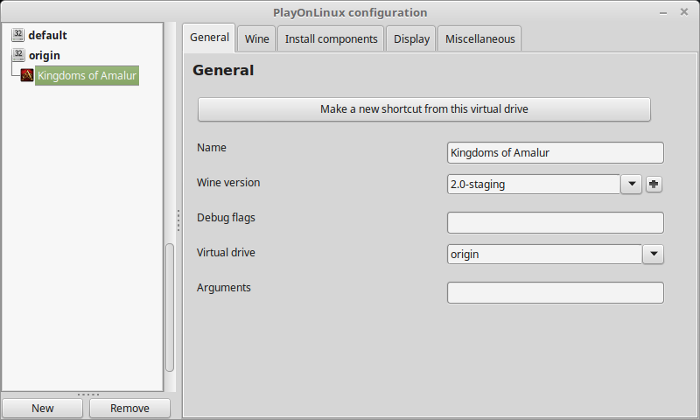The width and height of the screenshot is (700, 420).
Task: Switch to the General tab
Action: [x=209, y=37]
